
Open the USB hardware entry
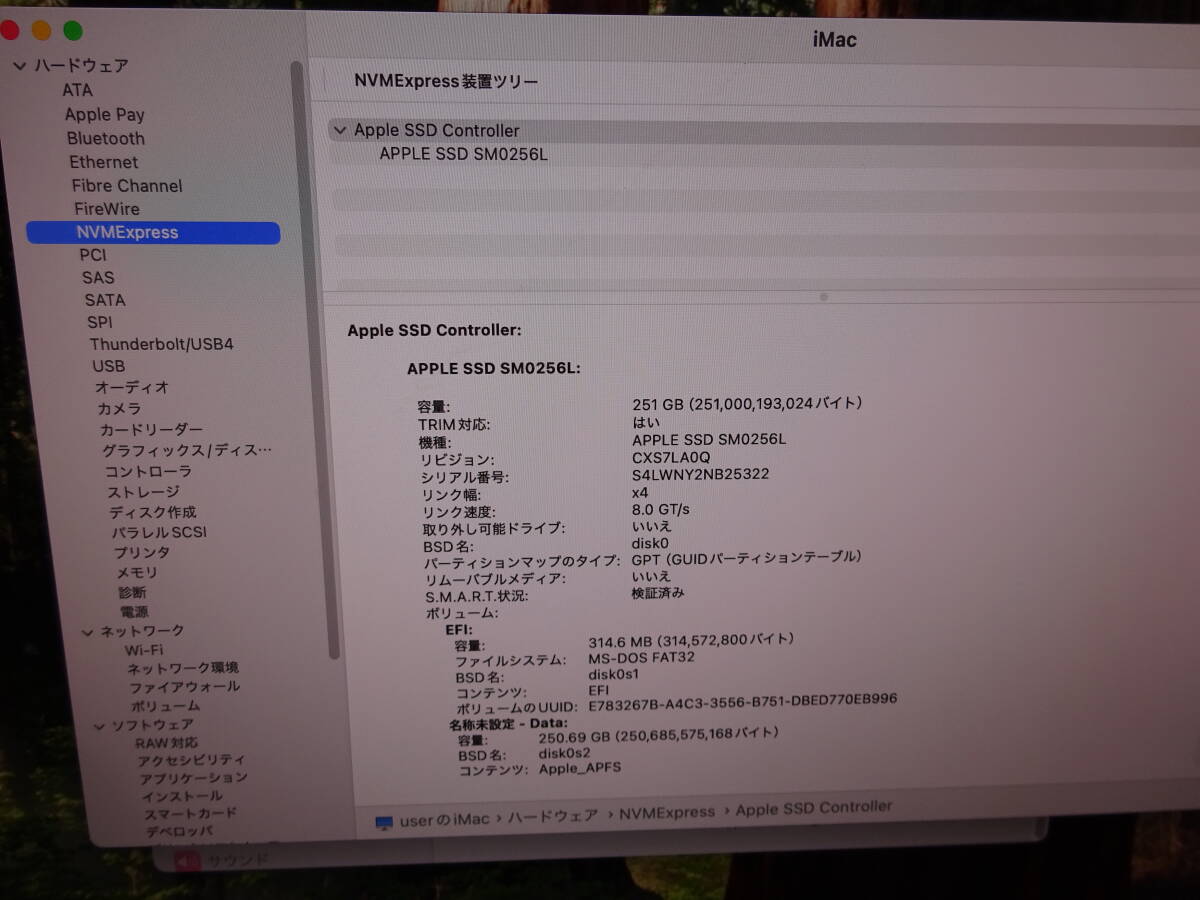pos(108,366)
